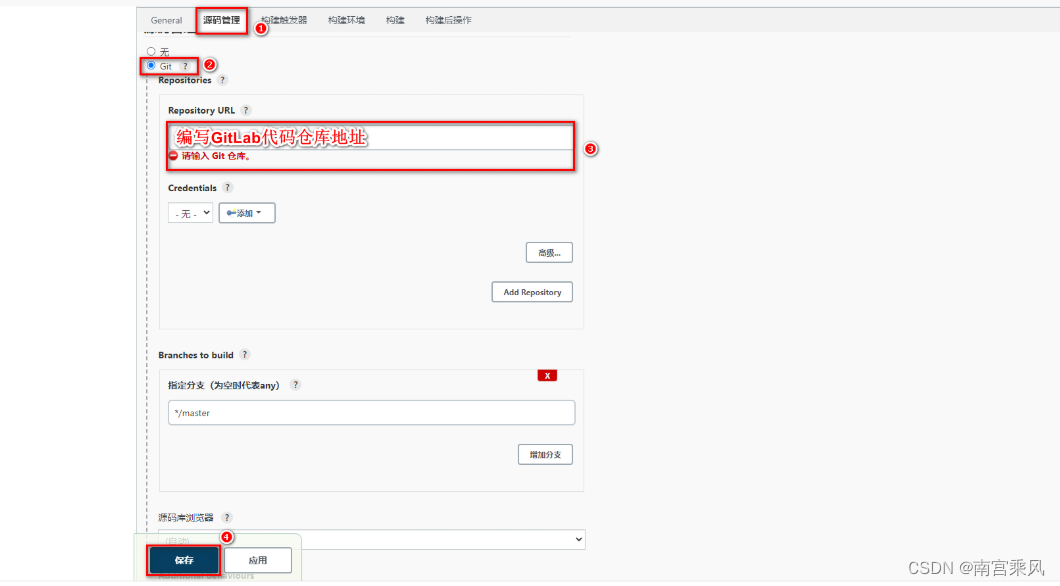Select the 构建 tab
The image size is (1060, 586).
(x=395, y=20)
